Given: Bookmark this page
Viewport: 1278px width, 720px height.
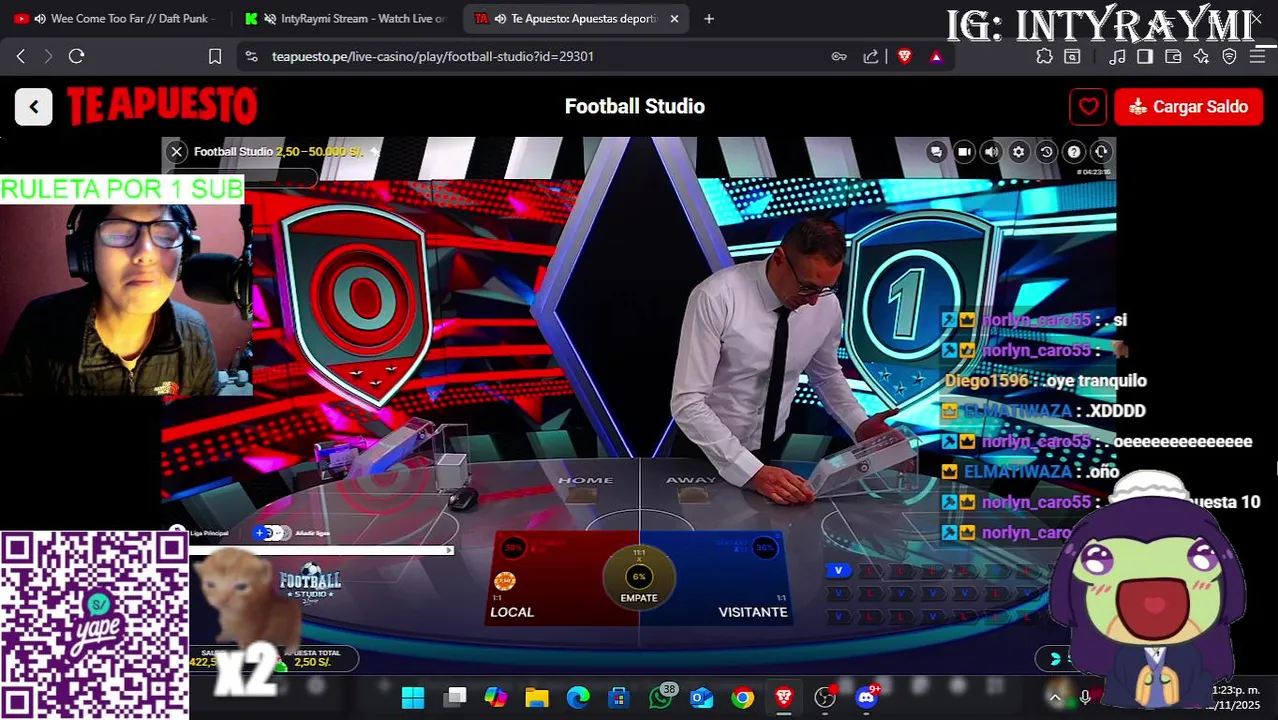Looking at the screenshot, I should click(x=215, y=56).
